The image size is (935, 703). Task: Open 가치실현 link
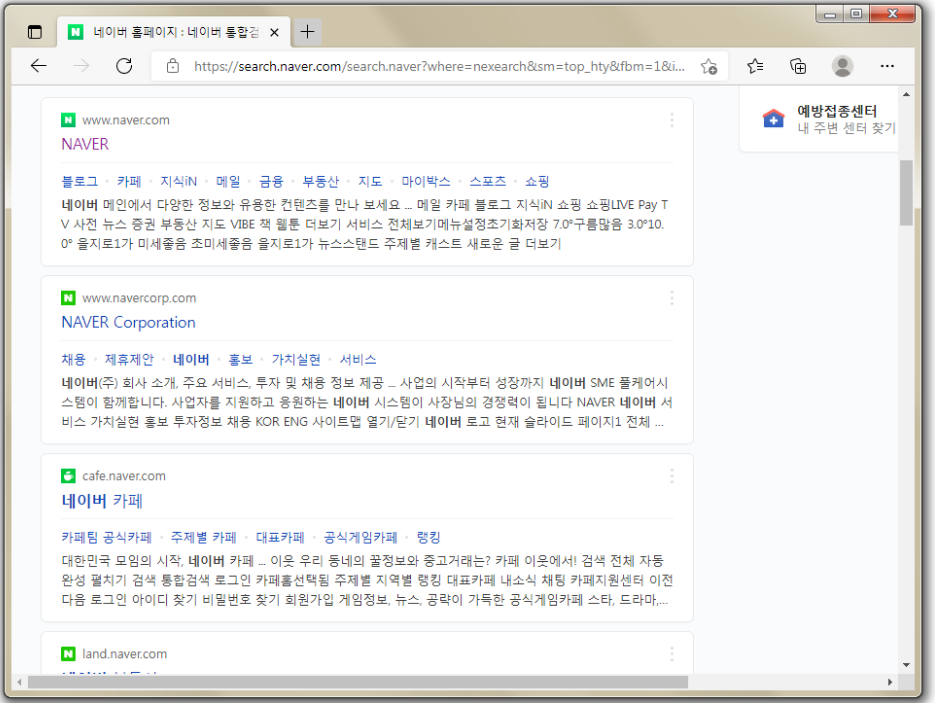click(x=296, y=360)
